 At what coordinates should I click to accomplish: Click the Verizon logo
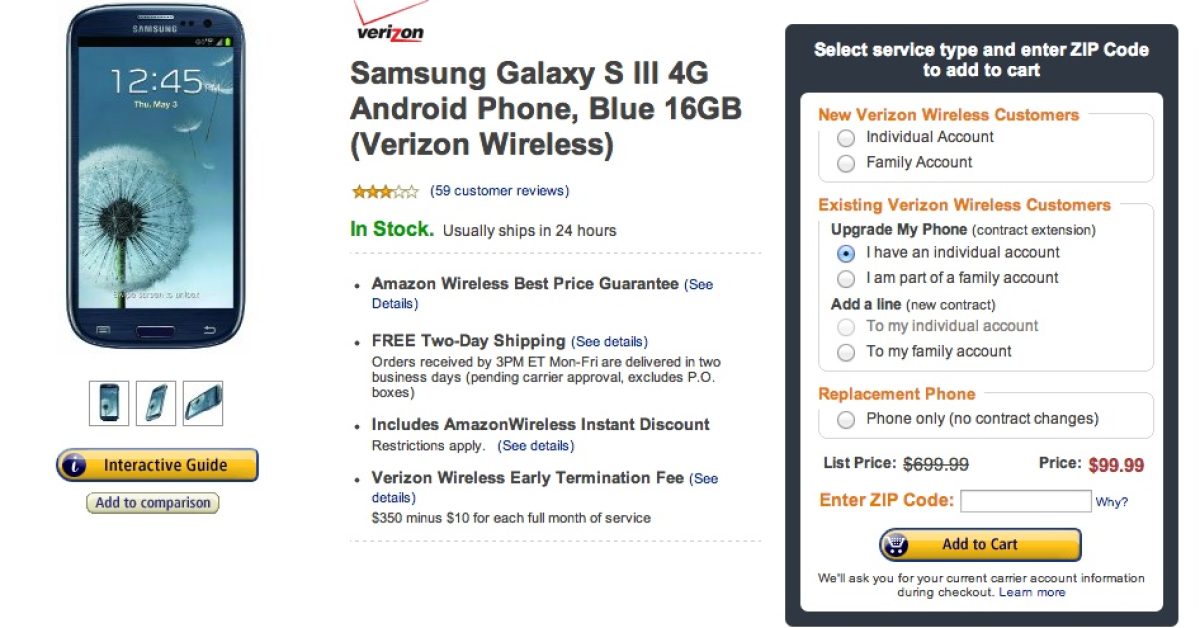390,25
